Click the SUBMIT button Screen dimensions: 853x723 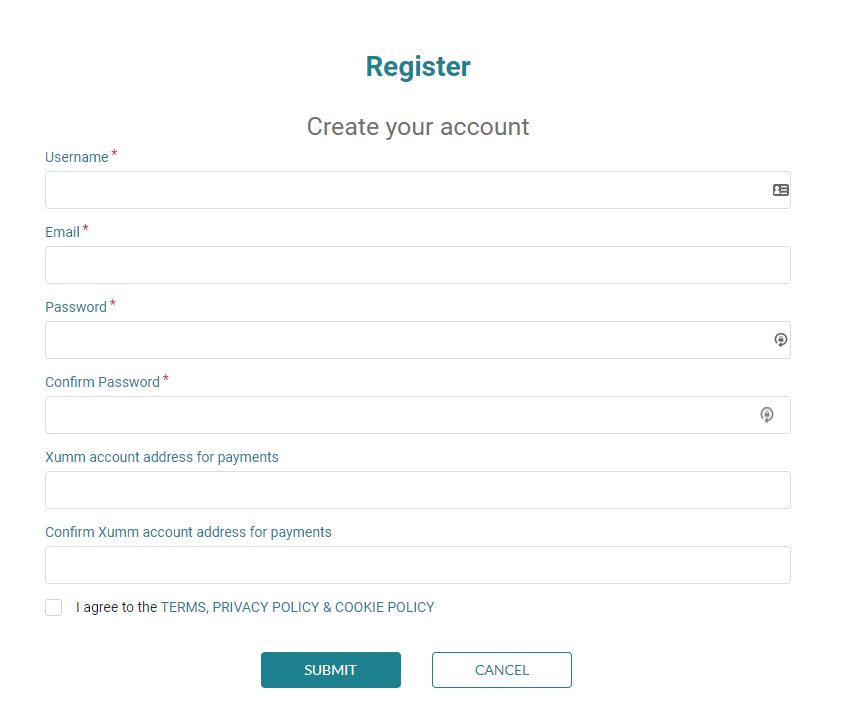[x=331, y=670]
